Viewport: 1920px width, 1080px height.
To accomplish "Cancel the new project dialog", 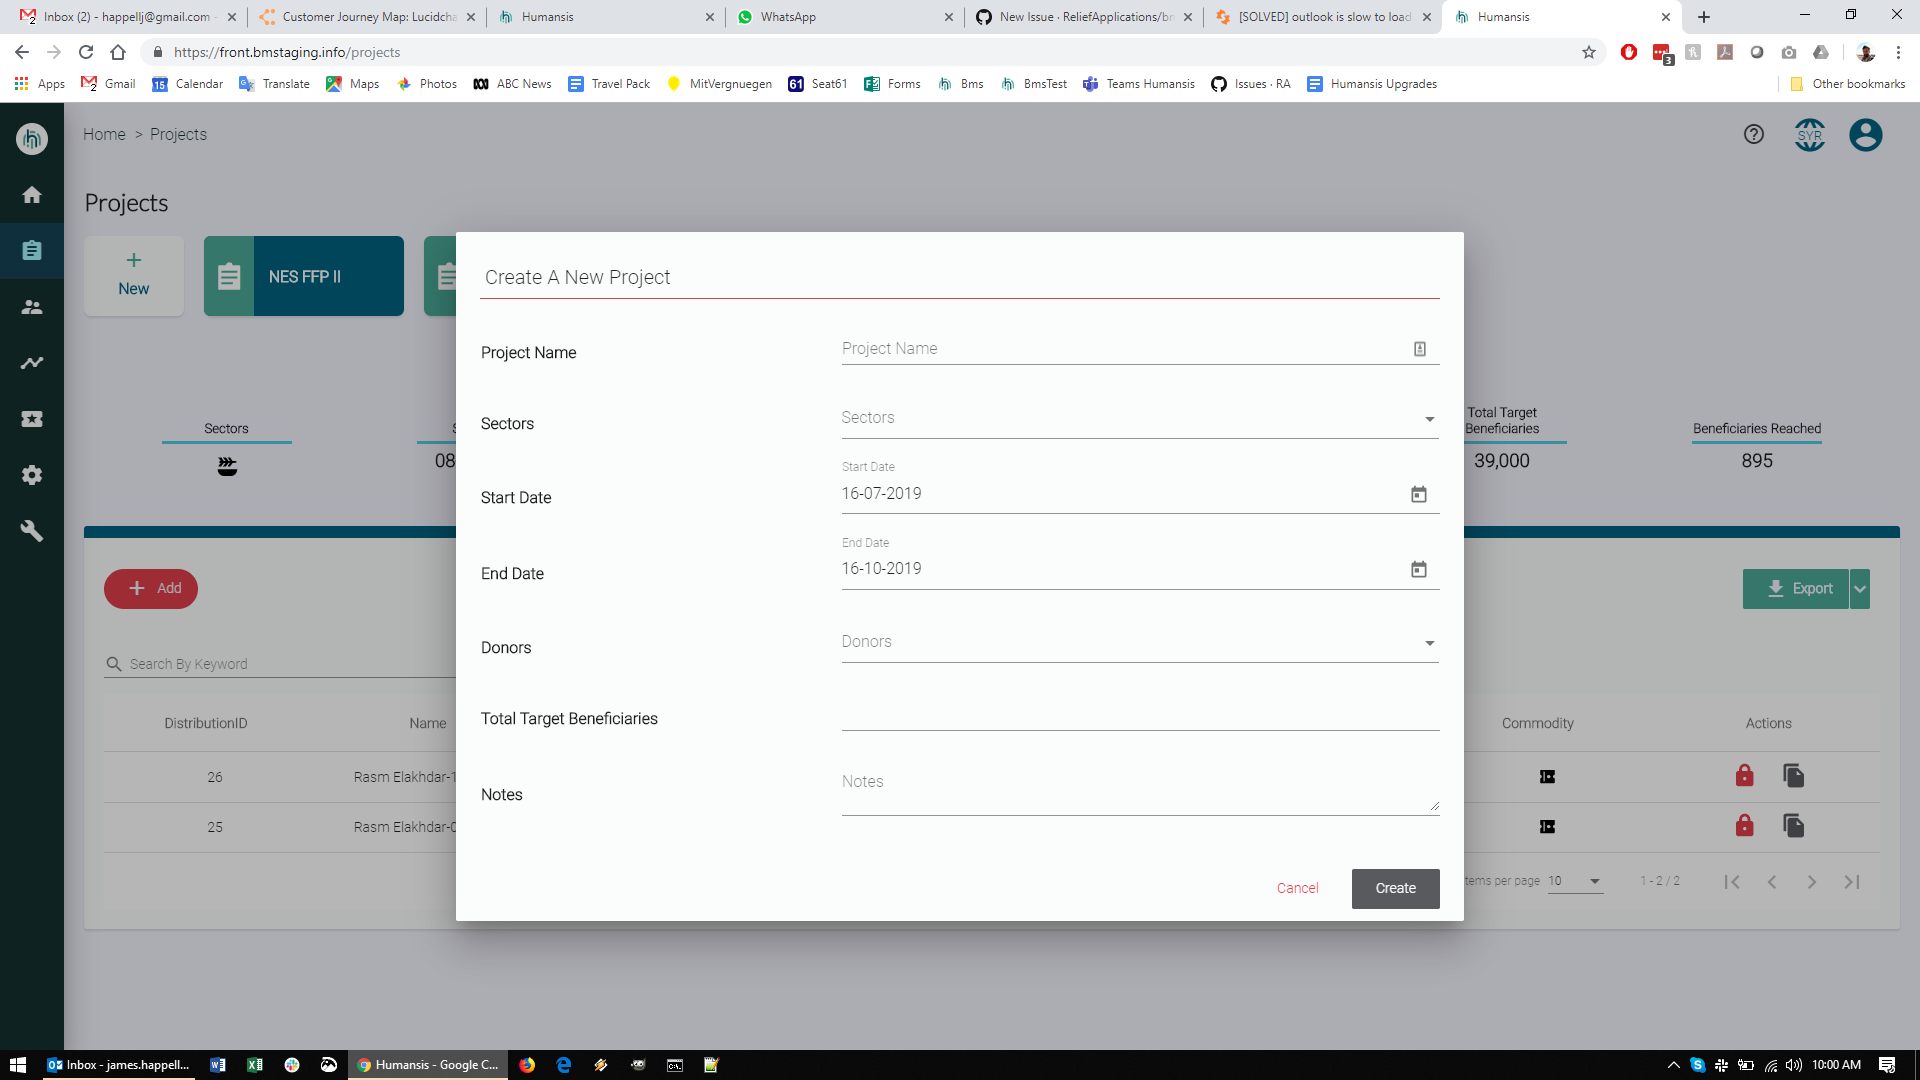I will tap(1297, 888).
